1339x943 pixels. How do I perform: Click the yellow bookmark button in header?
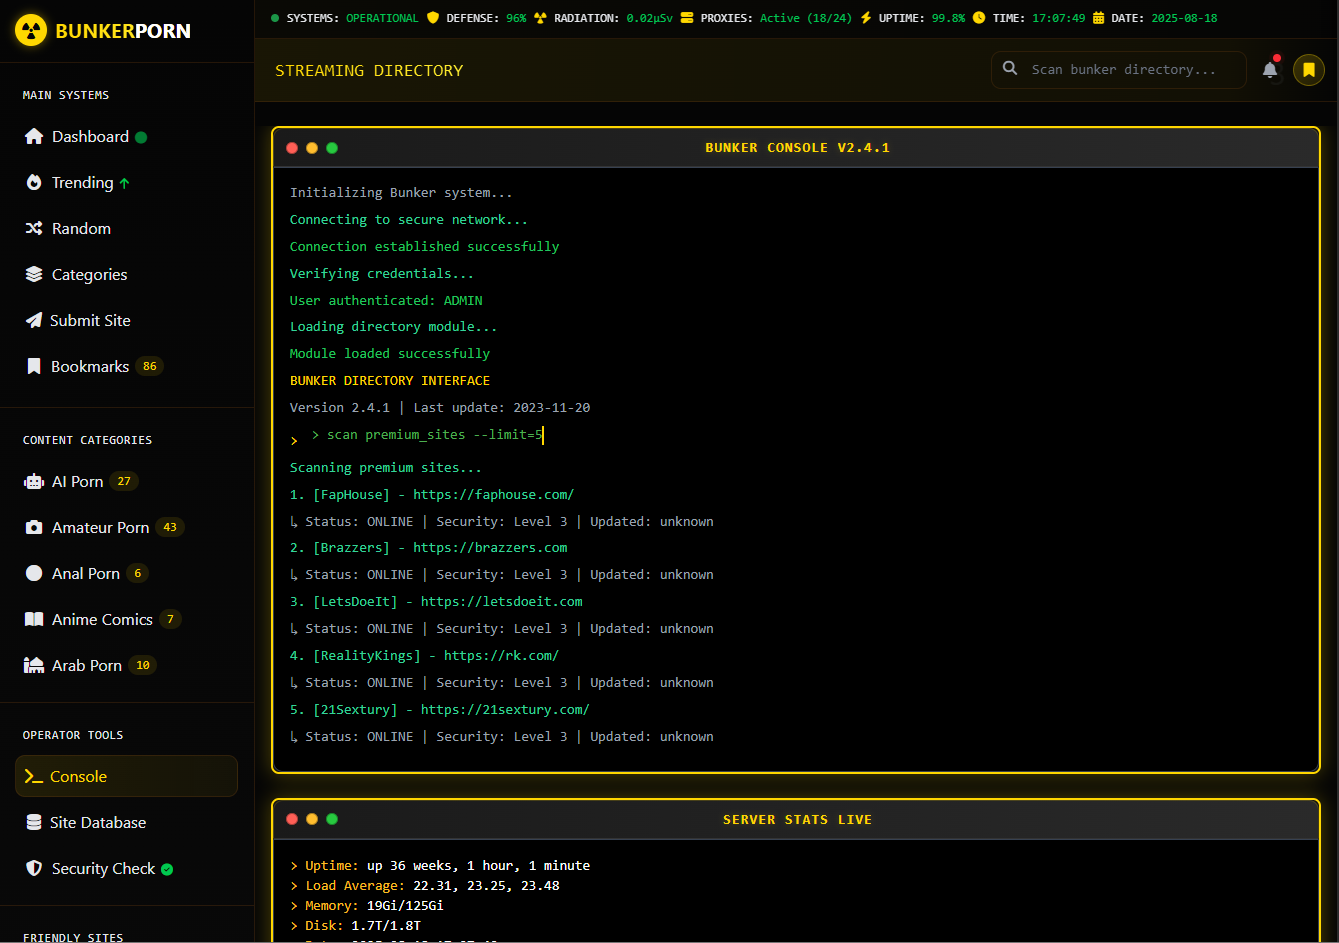point(1309,70)
